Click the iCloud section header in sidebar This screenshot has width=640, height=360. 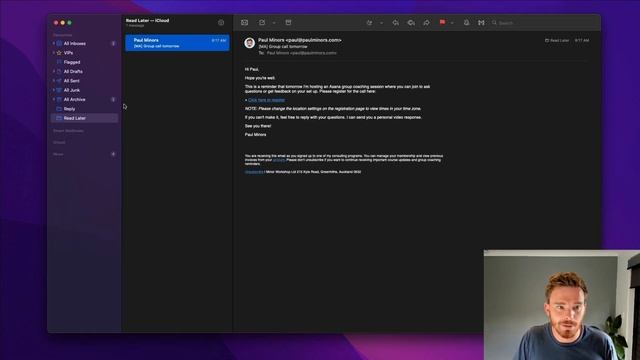point(59,142)
